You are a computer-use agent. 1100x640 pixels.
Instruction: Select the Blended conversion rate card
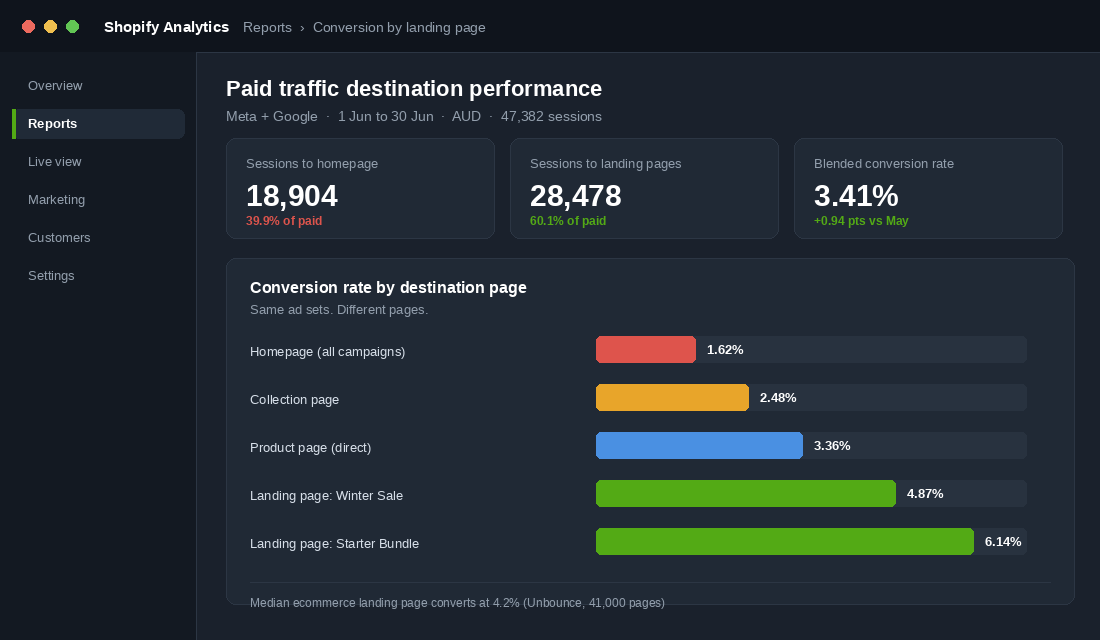928,188
